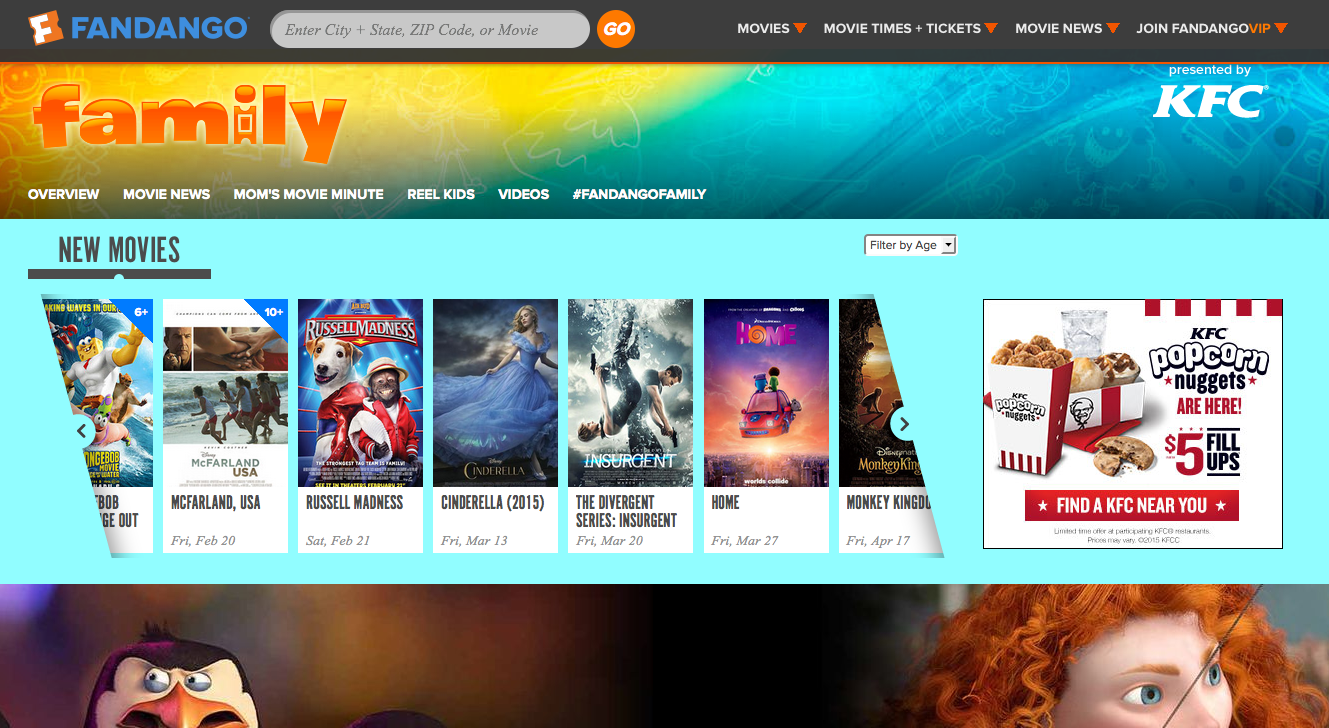Screen dimensions: 1329x728
Task: Open the Movie News family tab
Action: [166, 194]
